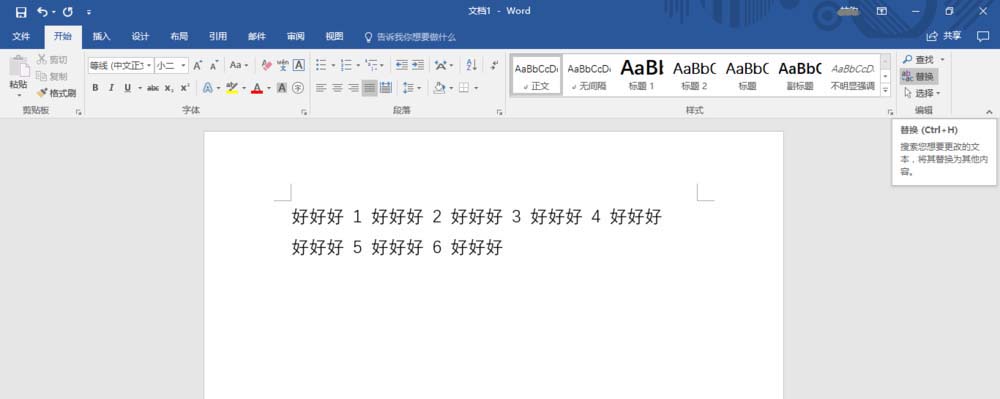The width and height of the screenshot is (1000, 399).
Task: Apply bullet list
Action: pos(321,65)
